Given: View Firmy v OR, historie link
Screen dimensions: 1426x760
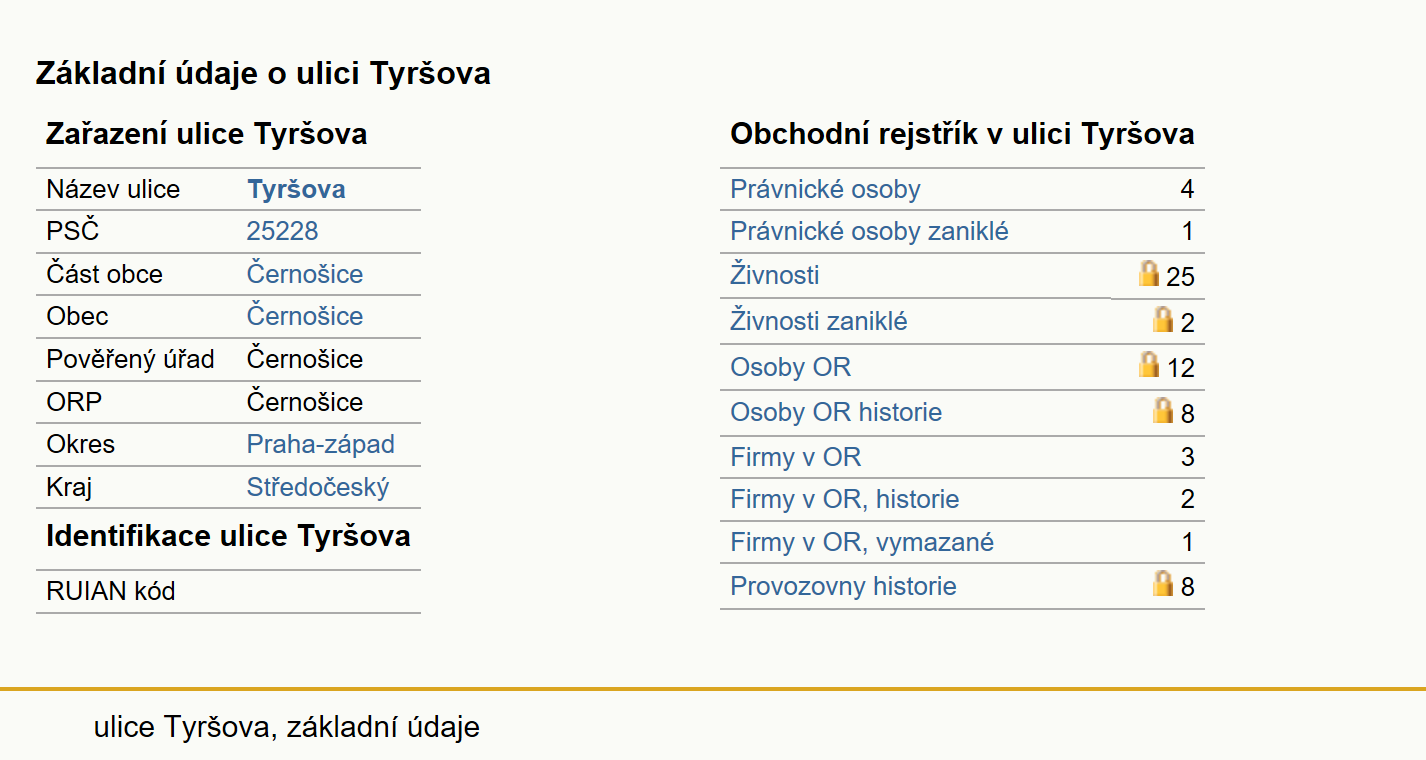Looking at the screenshot, I should pyautogui.click(x=845, y=500).
